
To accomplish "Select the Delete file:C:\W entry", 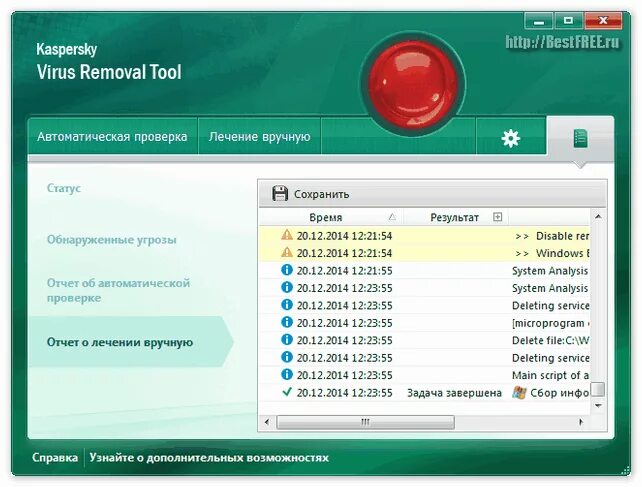I will click(x=551, y=340).
